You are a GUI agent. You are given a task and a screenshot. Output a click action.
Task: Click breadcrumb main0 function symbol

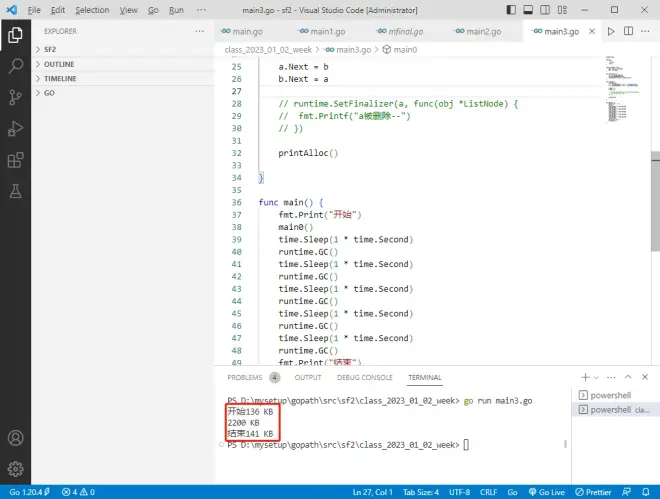pyautogui.click(x=399, y=50)
